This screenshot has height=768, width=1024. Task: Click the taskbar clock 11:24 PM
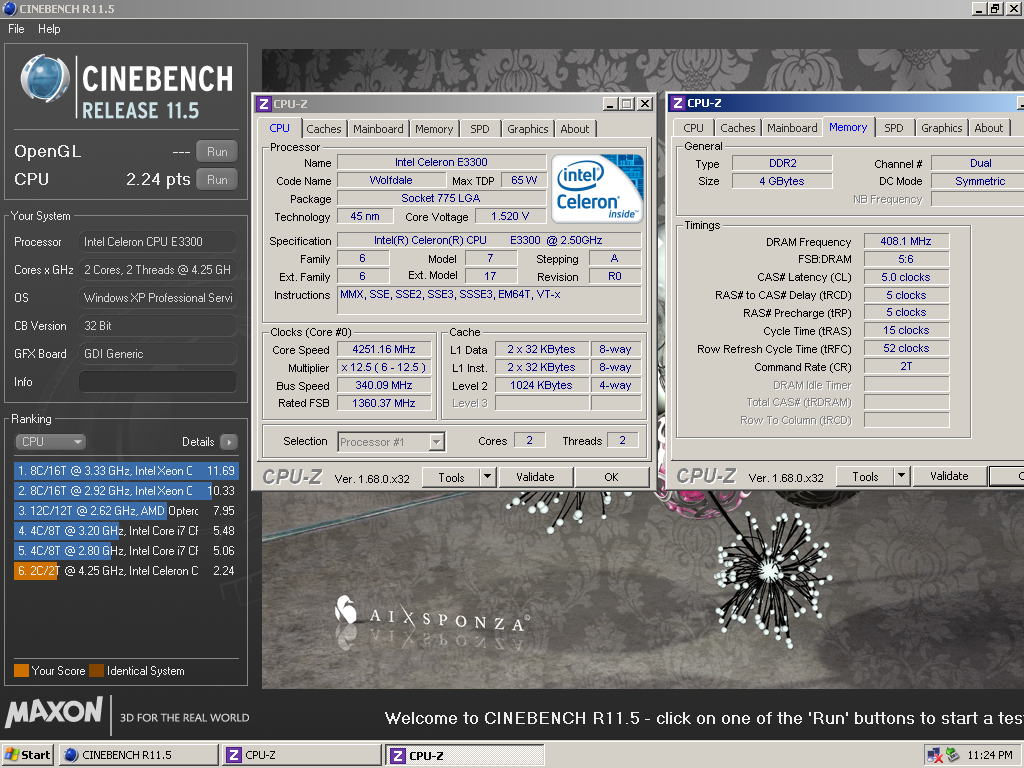(x=990, y=756)
